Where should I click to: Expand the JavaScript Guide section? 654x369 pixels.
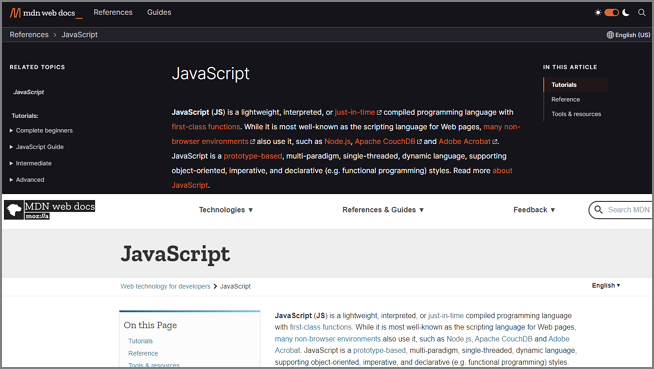[x=37, y=147]
